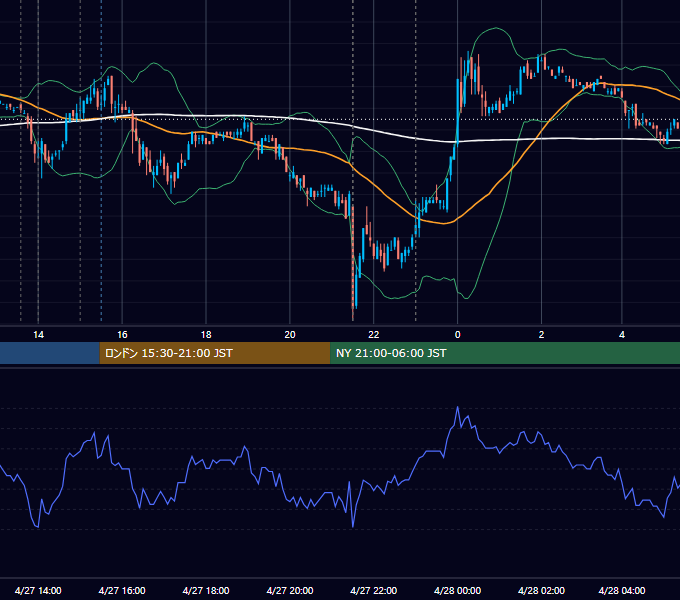Click the '20' hour label on price chart axis

click(290, 335)
